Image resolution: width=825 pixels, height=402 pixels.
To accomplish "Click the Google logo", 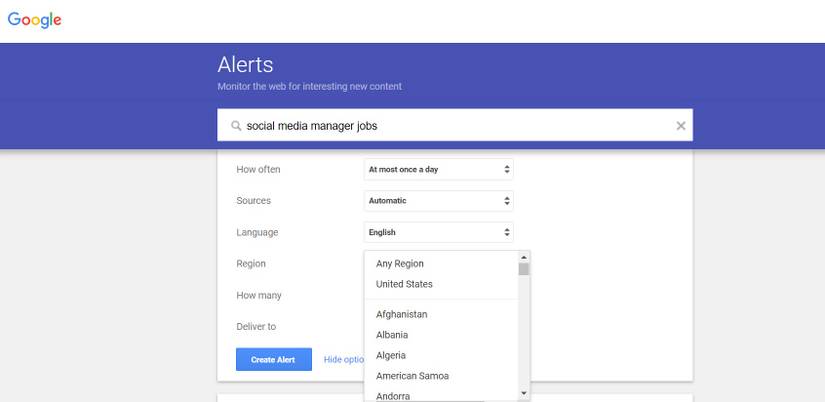I will 34,20.
